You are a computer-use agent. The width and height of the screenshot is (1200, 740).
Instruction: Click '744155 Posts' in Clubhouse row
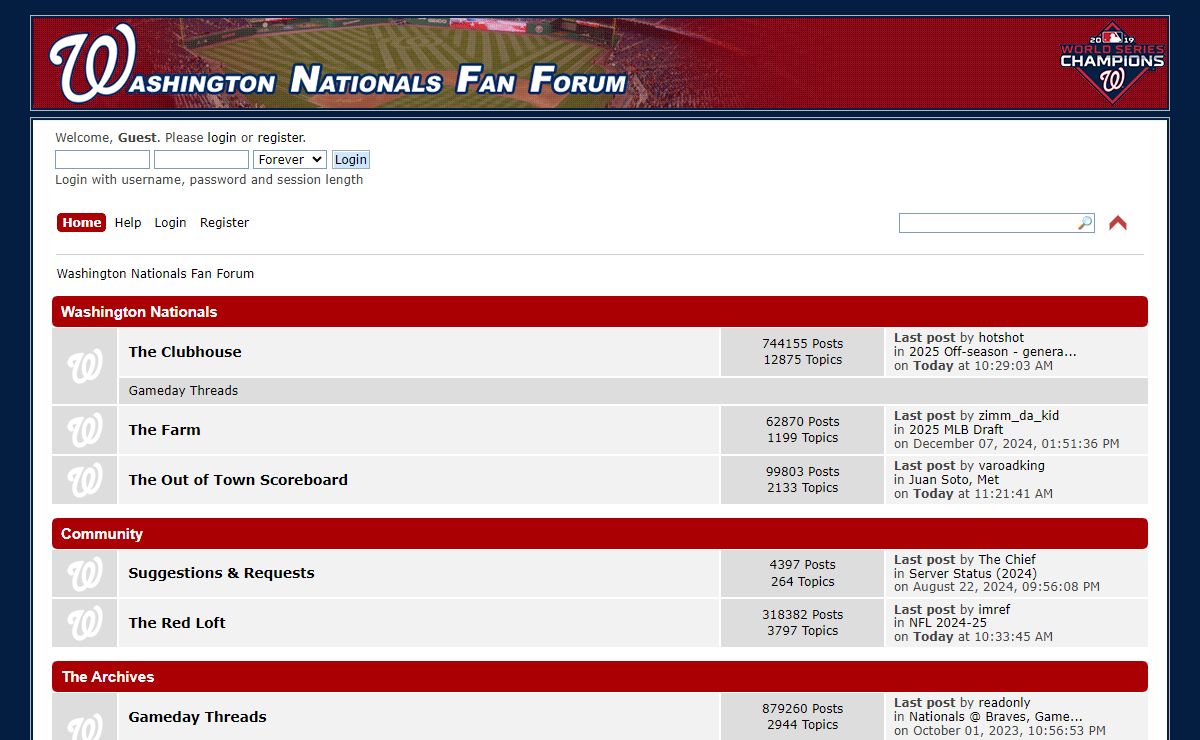802,344
